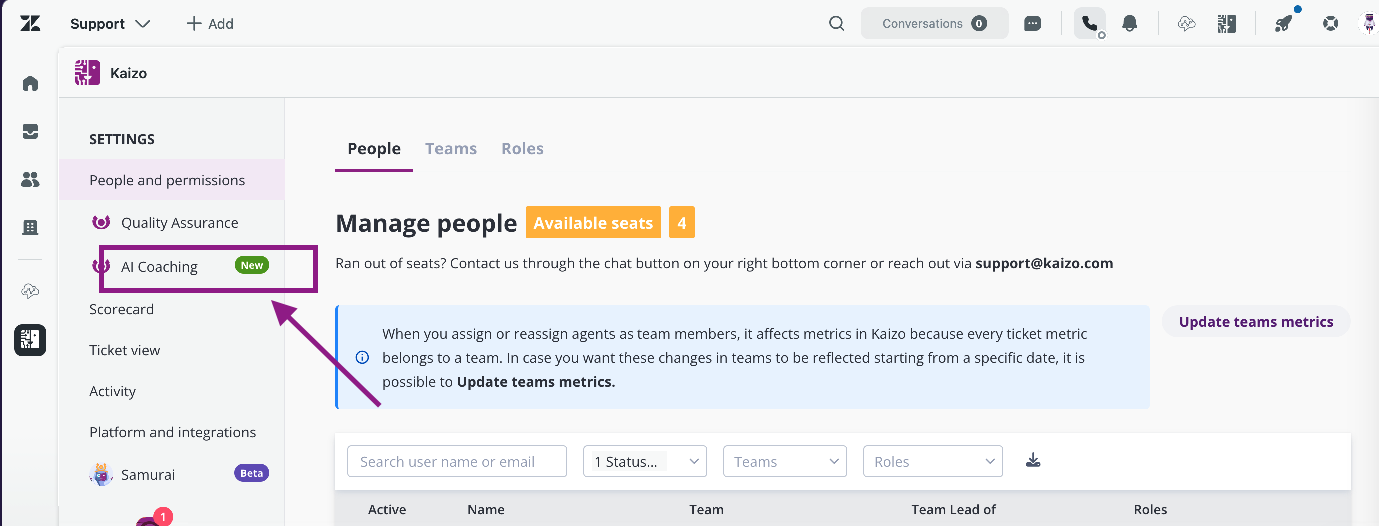Screen dimensions: 1379x526
Task: Open the Organizations building icon in sidebar
Action: tap(30, 228)
